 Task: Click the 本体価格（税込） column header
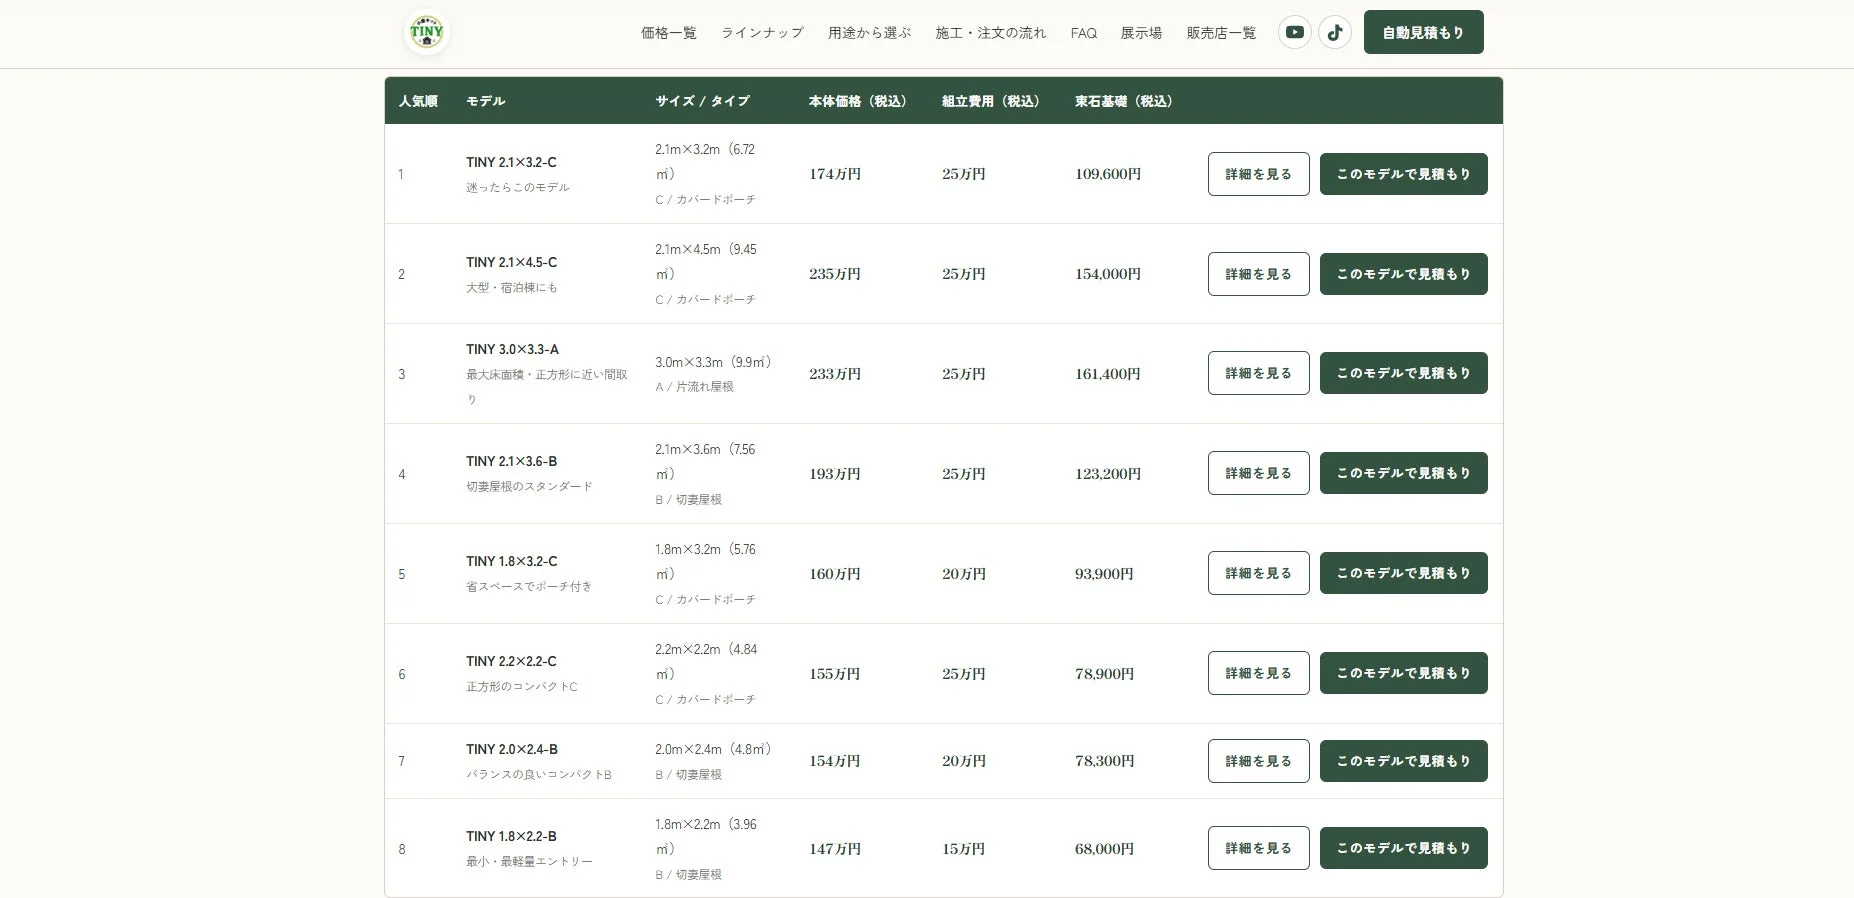[x=860, y=101]
